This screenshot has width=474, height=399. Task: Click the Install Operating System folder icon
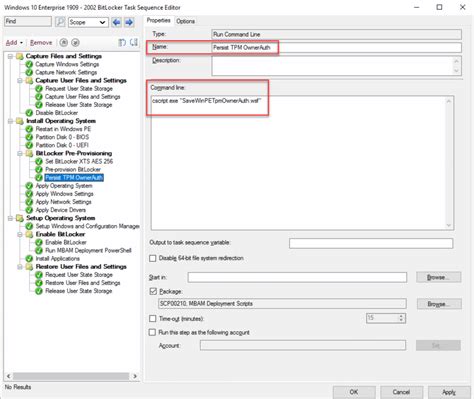pyautogui.click(x=20, y=121)
